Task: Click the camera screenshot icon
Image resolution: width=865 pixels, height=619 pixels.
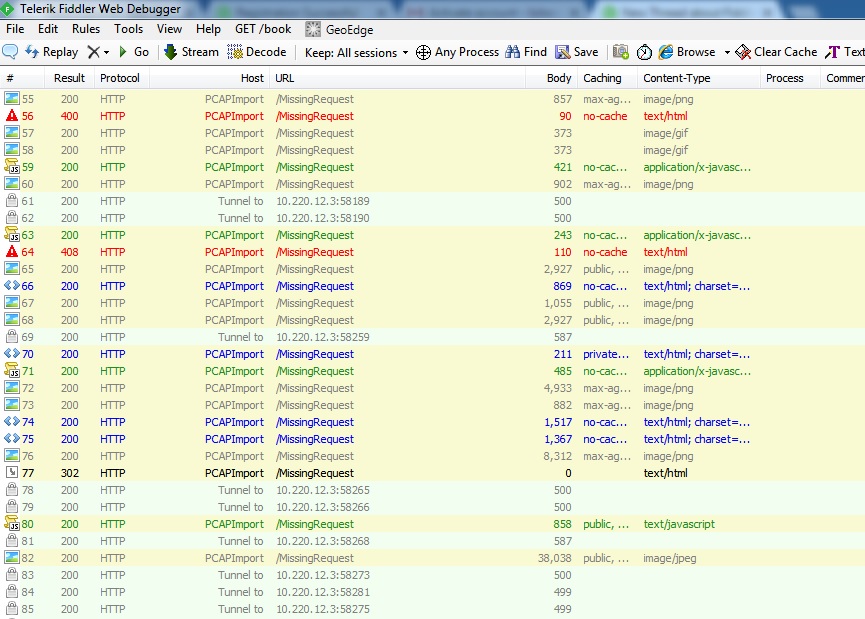Action: [621, 52]
